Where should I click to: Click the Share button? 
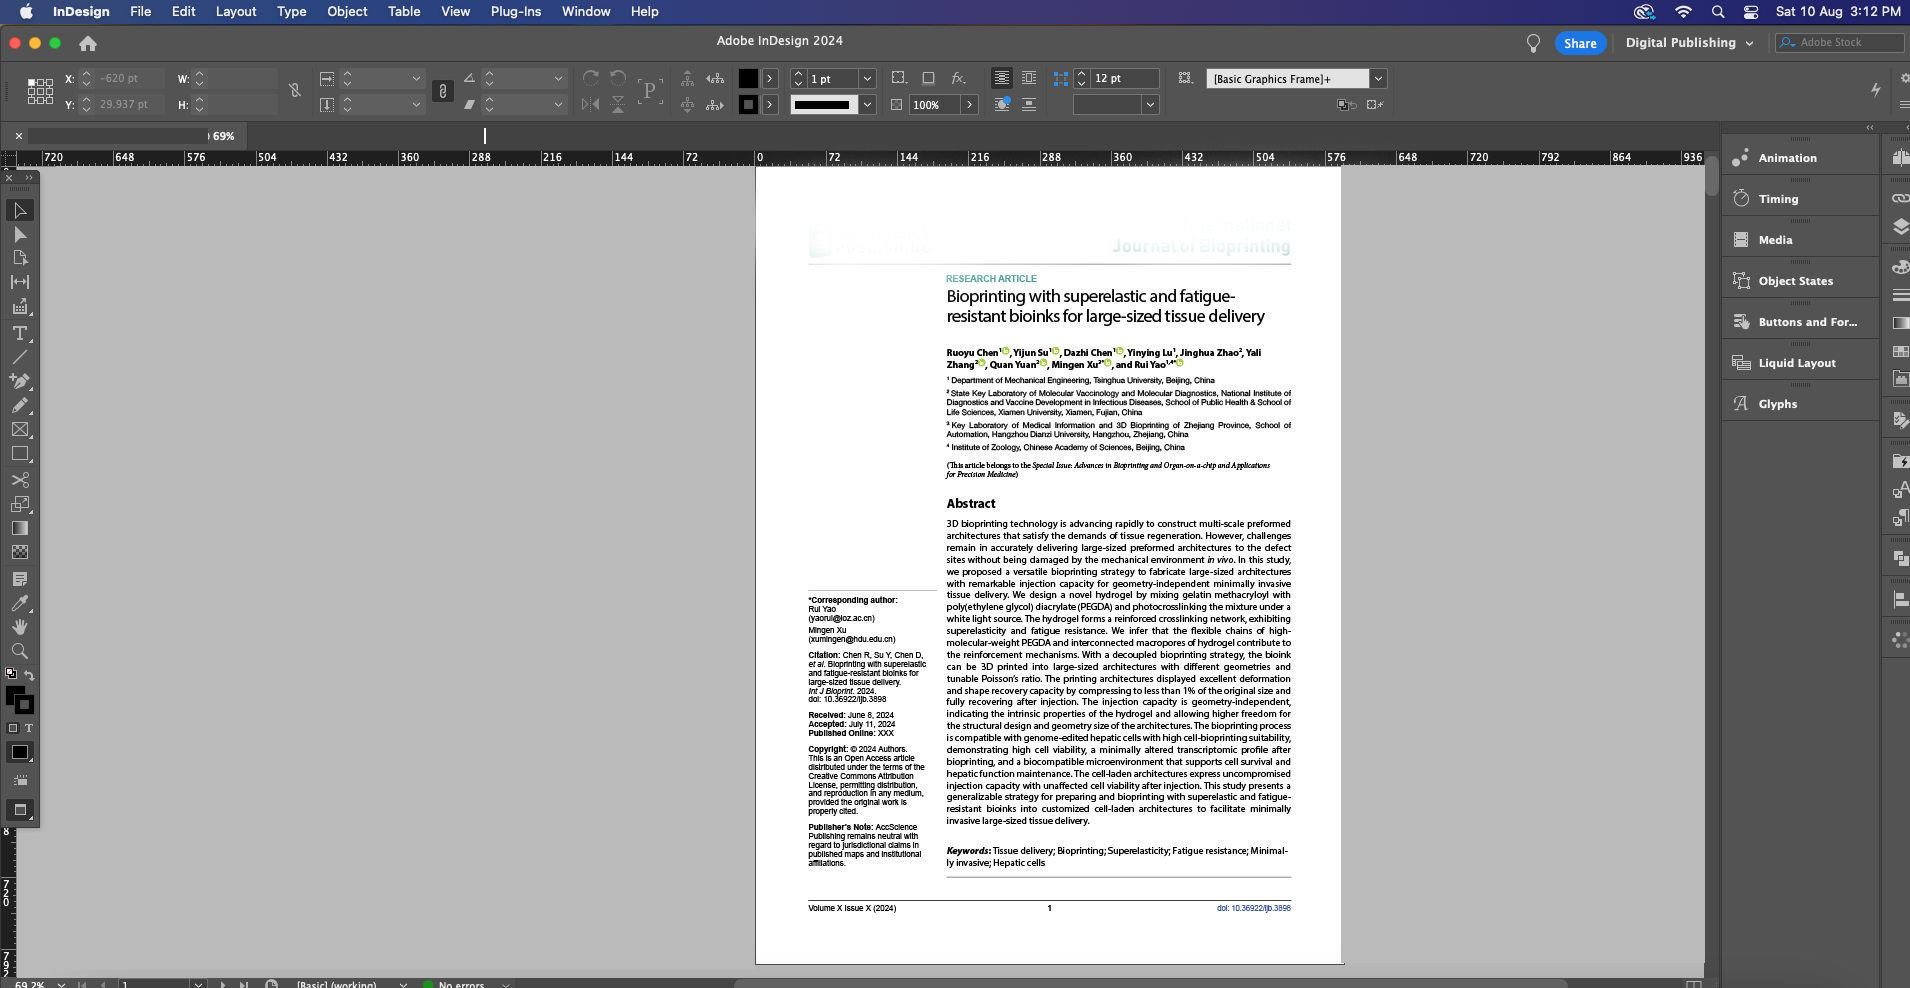click(1580, 43)
